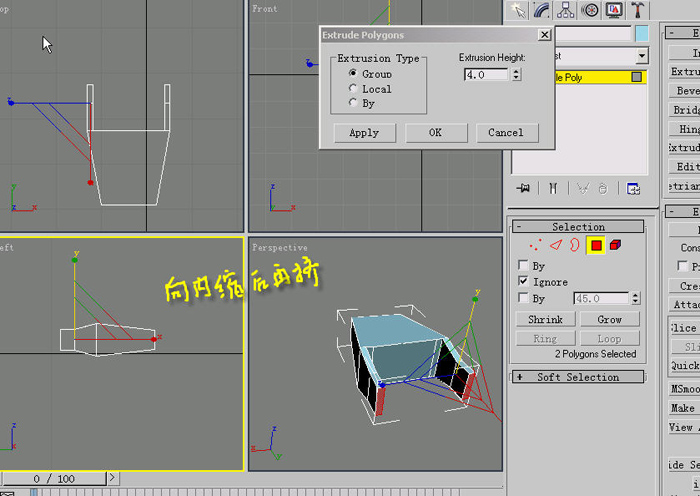Click the Bridge button on right panel
Screen dimensions: 700x496
pos(684,110)
